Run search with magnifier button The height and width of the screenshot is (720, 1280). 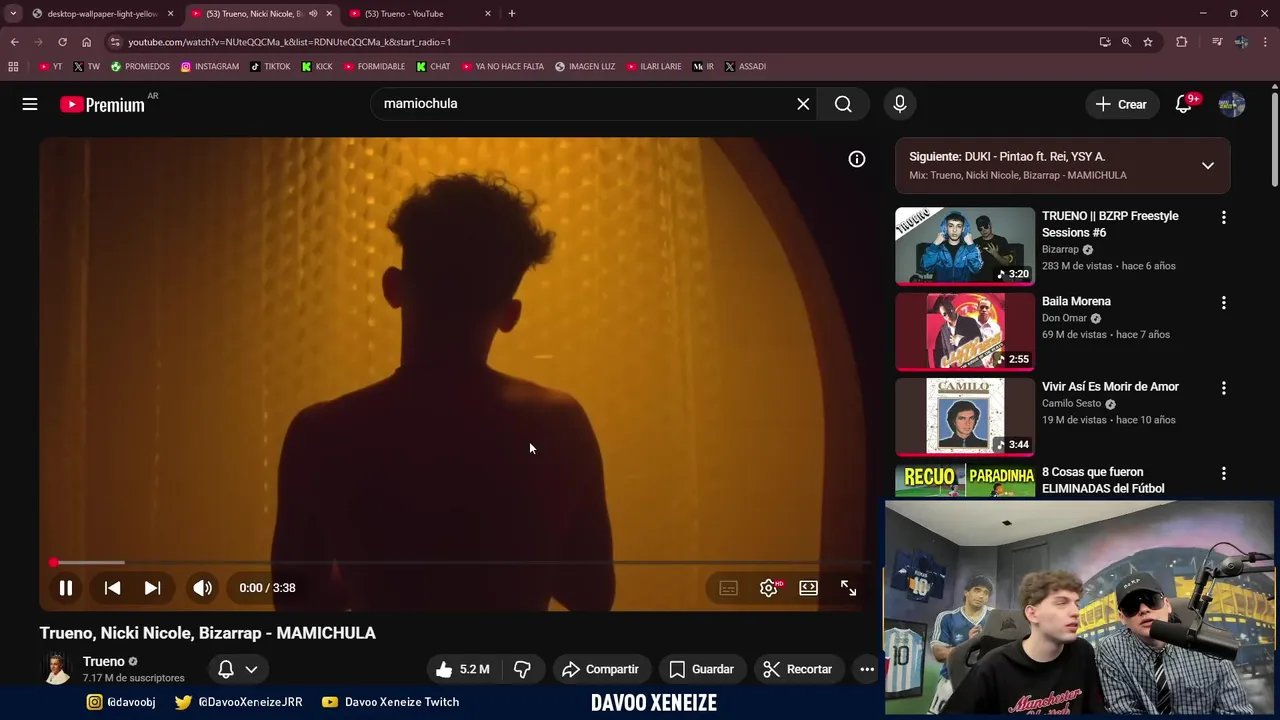click(x=843, y=104)
